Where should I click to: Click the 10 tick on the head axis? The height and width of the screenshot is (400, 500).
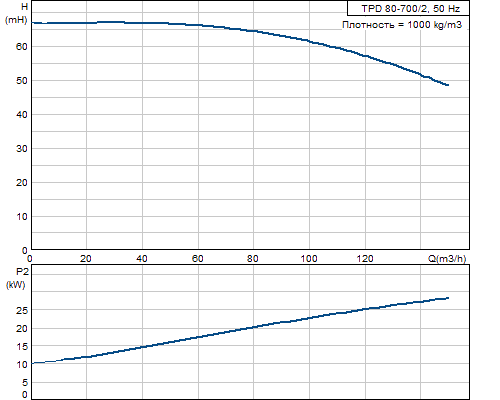tap(21, 217)
